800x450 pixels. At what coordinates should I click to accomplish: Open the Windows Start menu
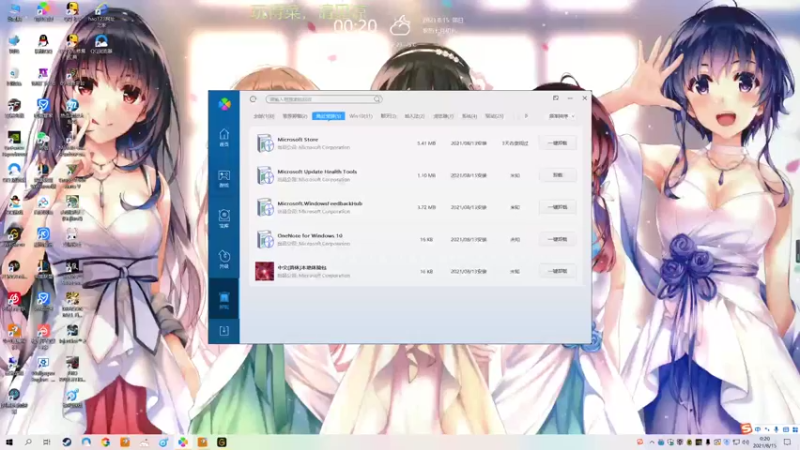[x=9, y=442]
